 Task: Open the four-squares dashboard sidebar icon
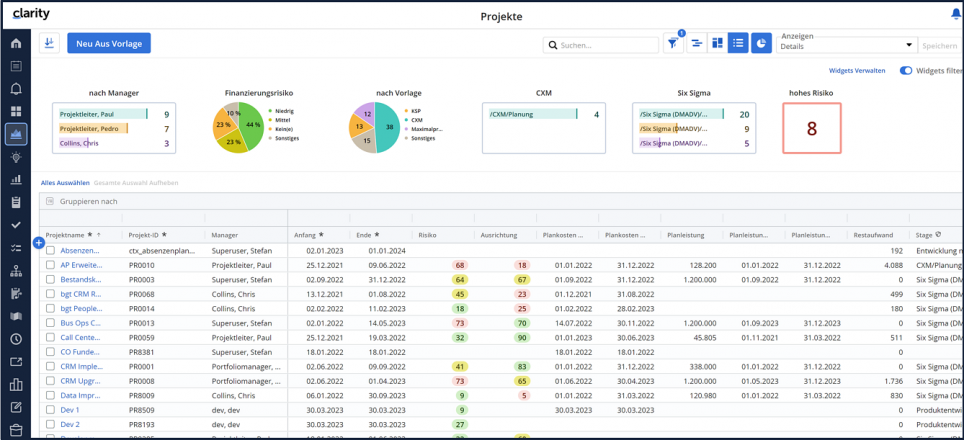coord(16,111)
